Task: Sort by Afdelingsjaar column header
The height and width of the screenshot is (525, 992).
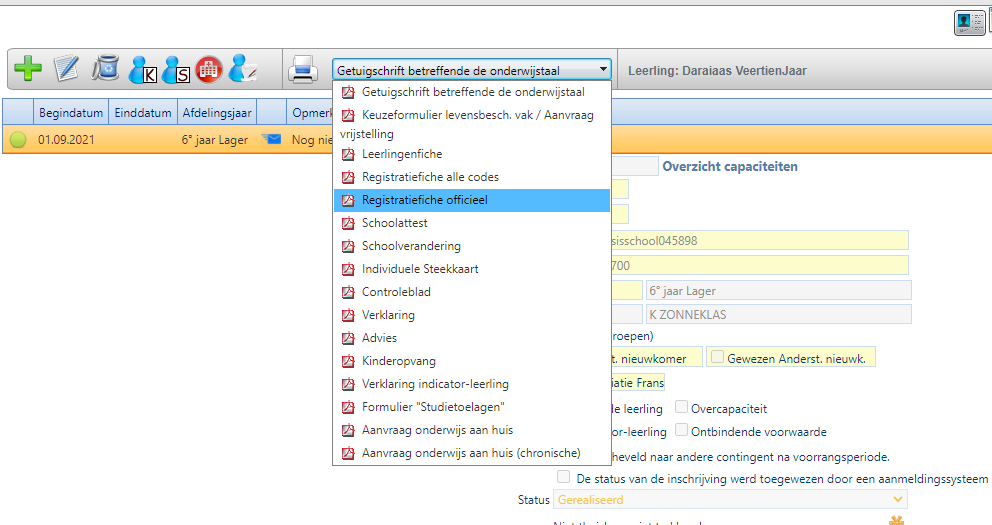Action: (x=217, y=113)
